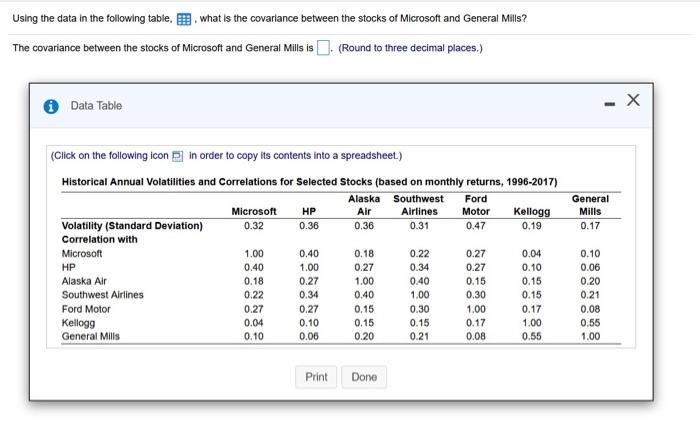Click Microsoft volatility value 0.32
The width and height of the screenshot is (700, 431).
point(254,226)
